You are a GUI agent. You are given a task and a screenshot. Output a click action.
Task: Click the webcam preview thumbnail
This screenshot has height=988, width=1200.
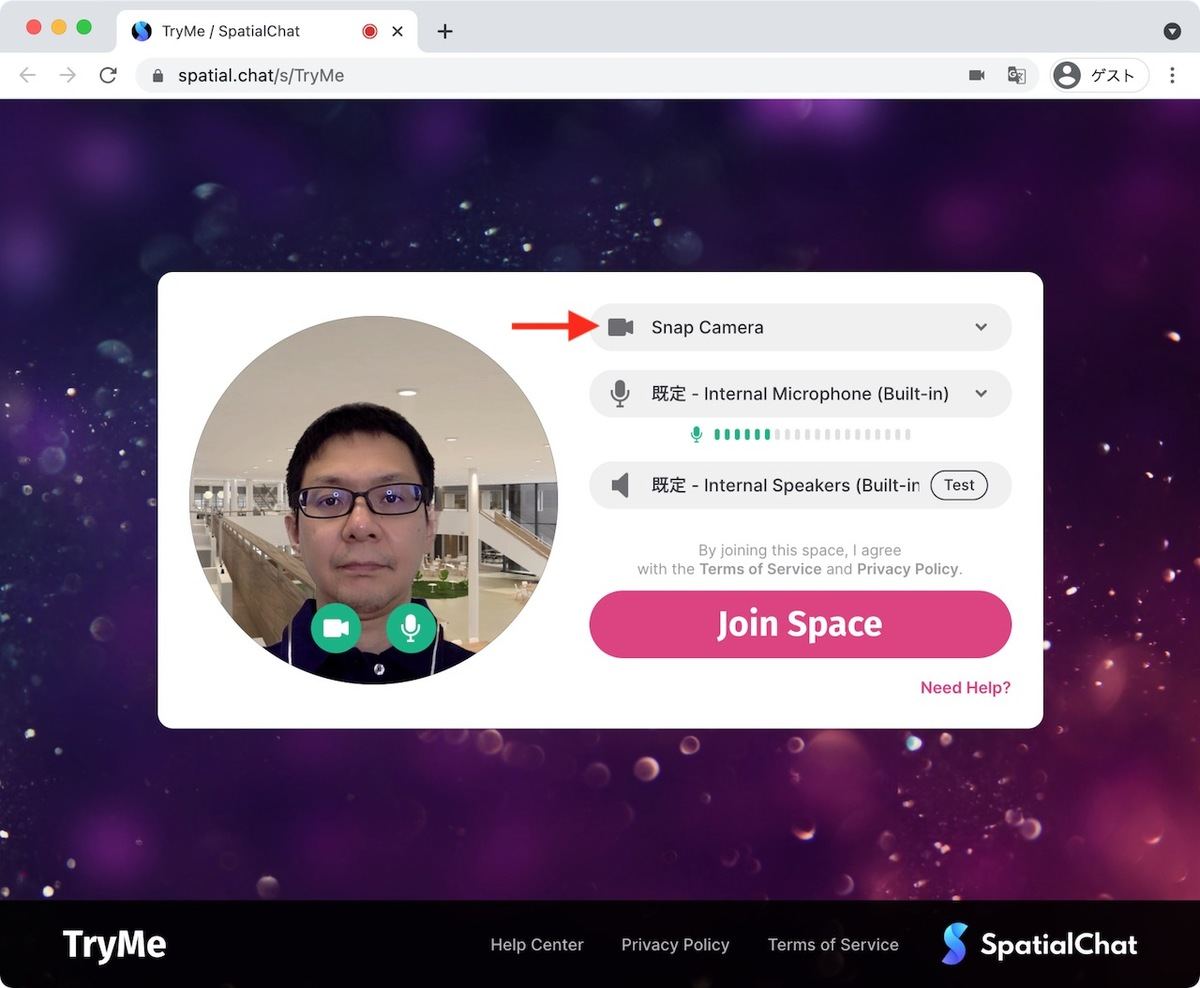point(374,500)
